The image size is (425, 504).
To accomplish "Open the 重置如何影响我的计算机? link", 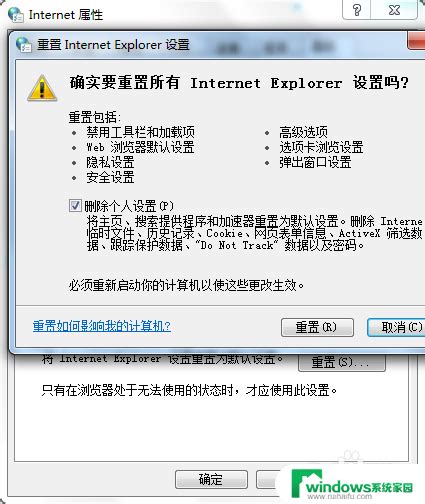I will (x=102, y=326).
